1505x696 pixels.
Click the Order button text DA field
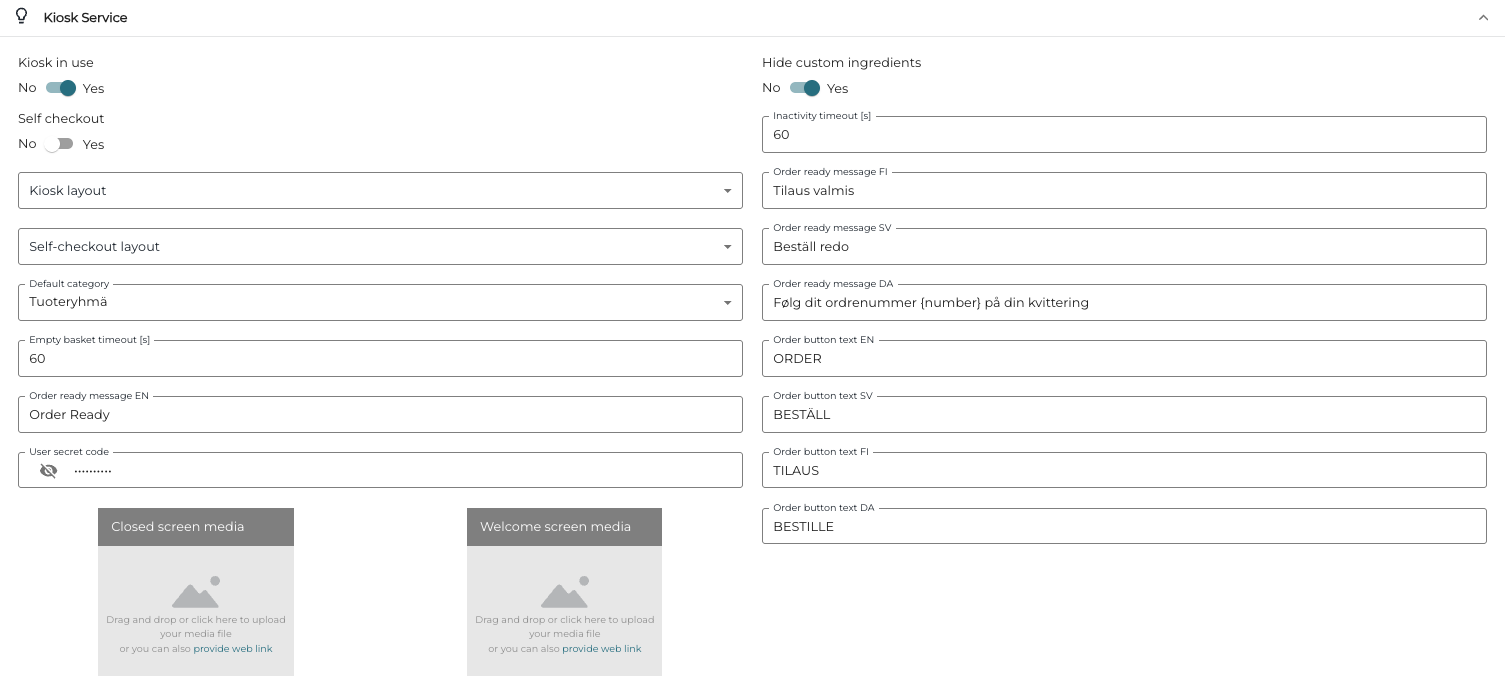(x=1124, y=526)
